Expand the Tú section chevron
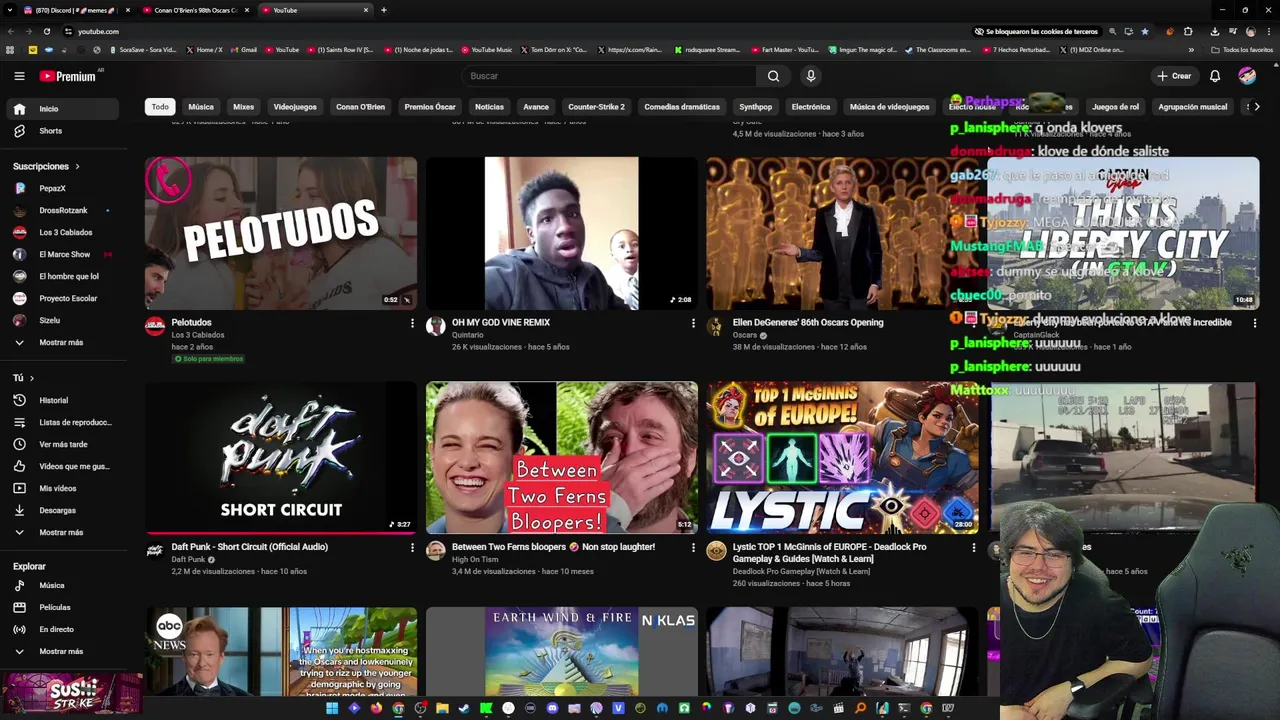This screenshot has height=720, width=1280. tap(31, 378)
